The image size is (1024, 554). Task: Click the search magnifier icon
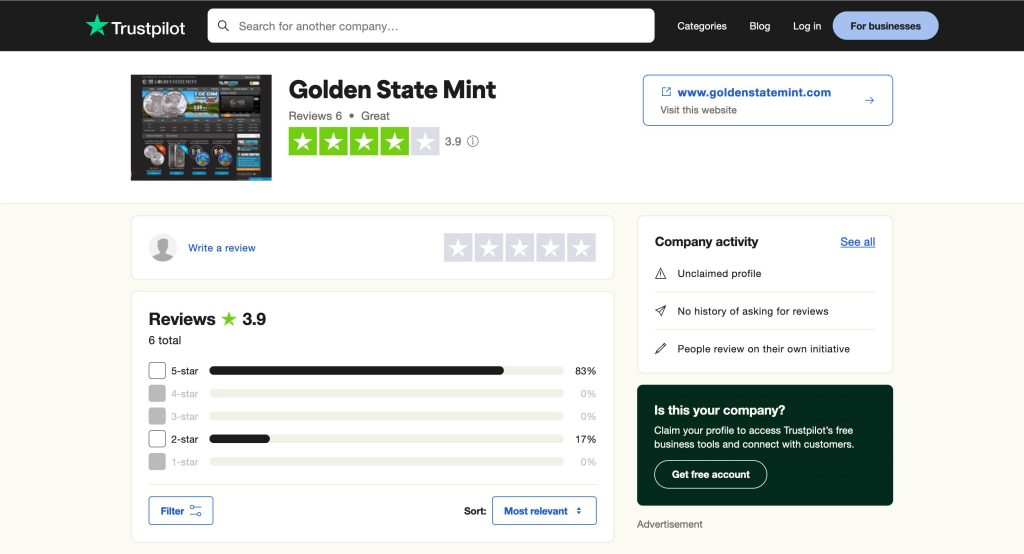(223, 26)
